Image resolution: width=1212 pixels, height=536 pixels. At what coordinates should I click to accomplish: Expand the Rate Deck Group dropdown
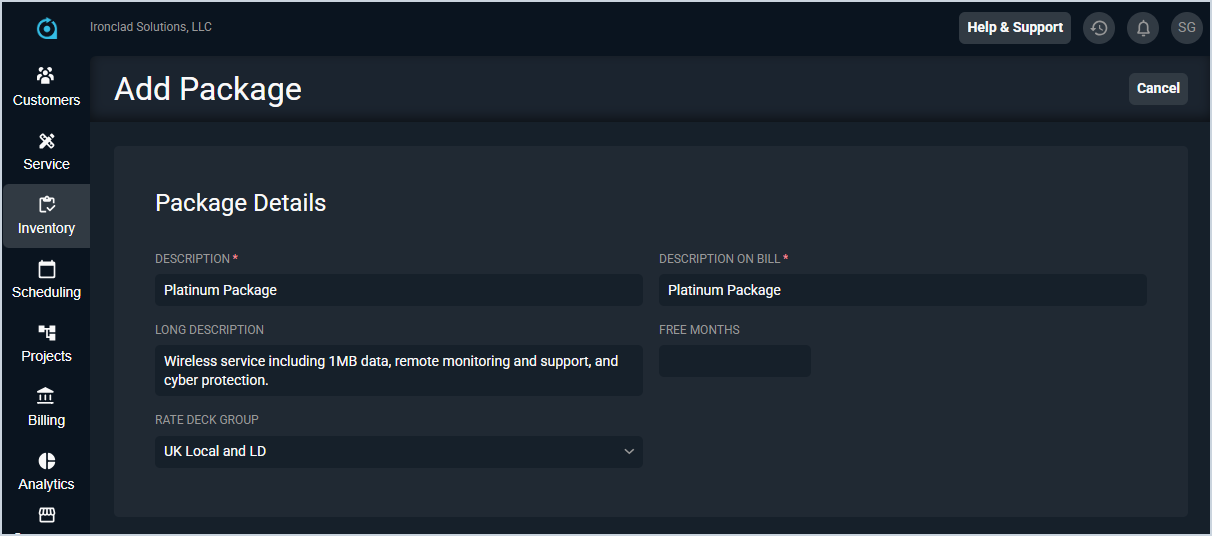tap(399, 451)
